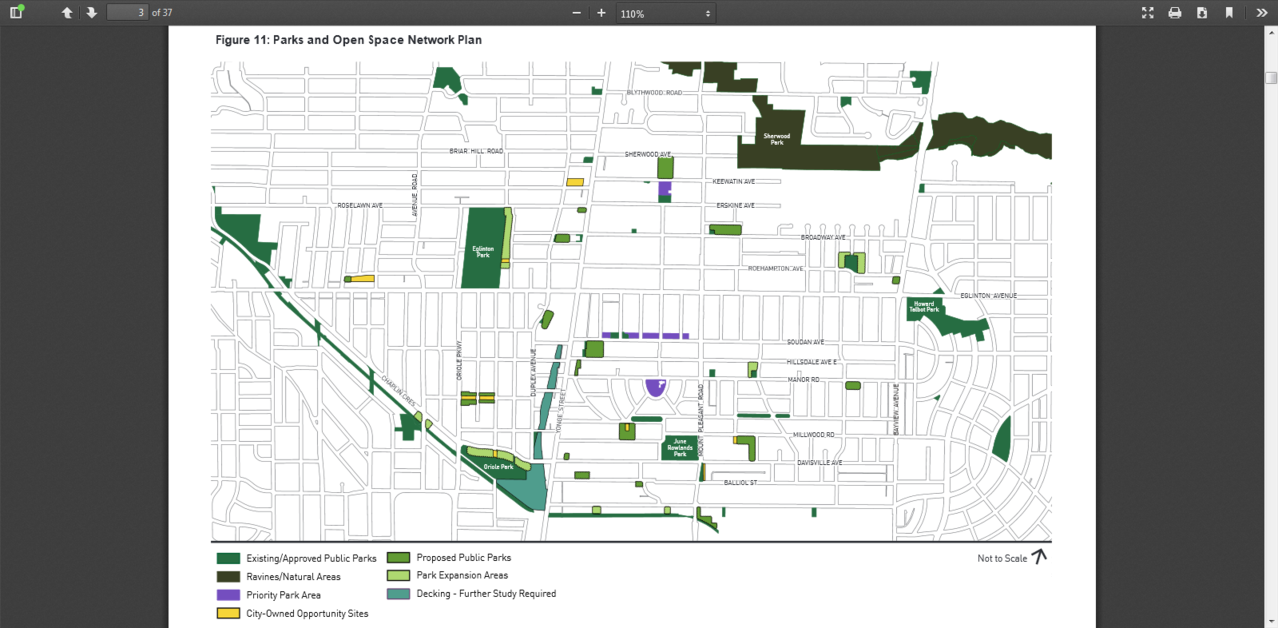Toggle the sidebar panel open
The width and height of the screenshot is (1278, 628).
[x=16, y=13]
